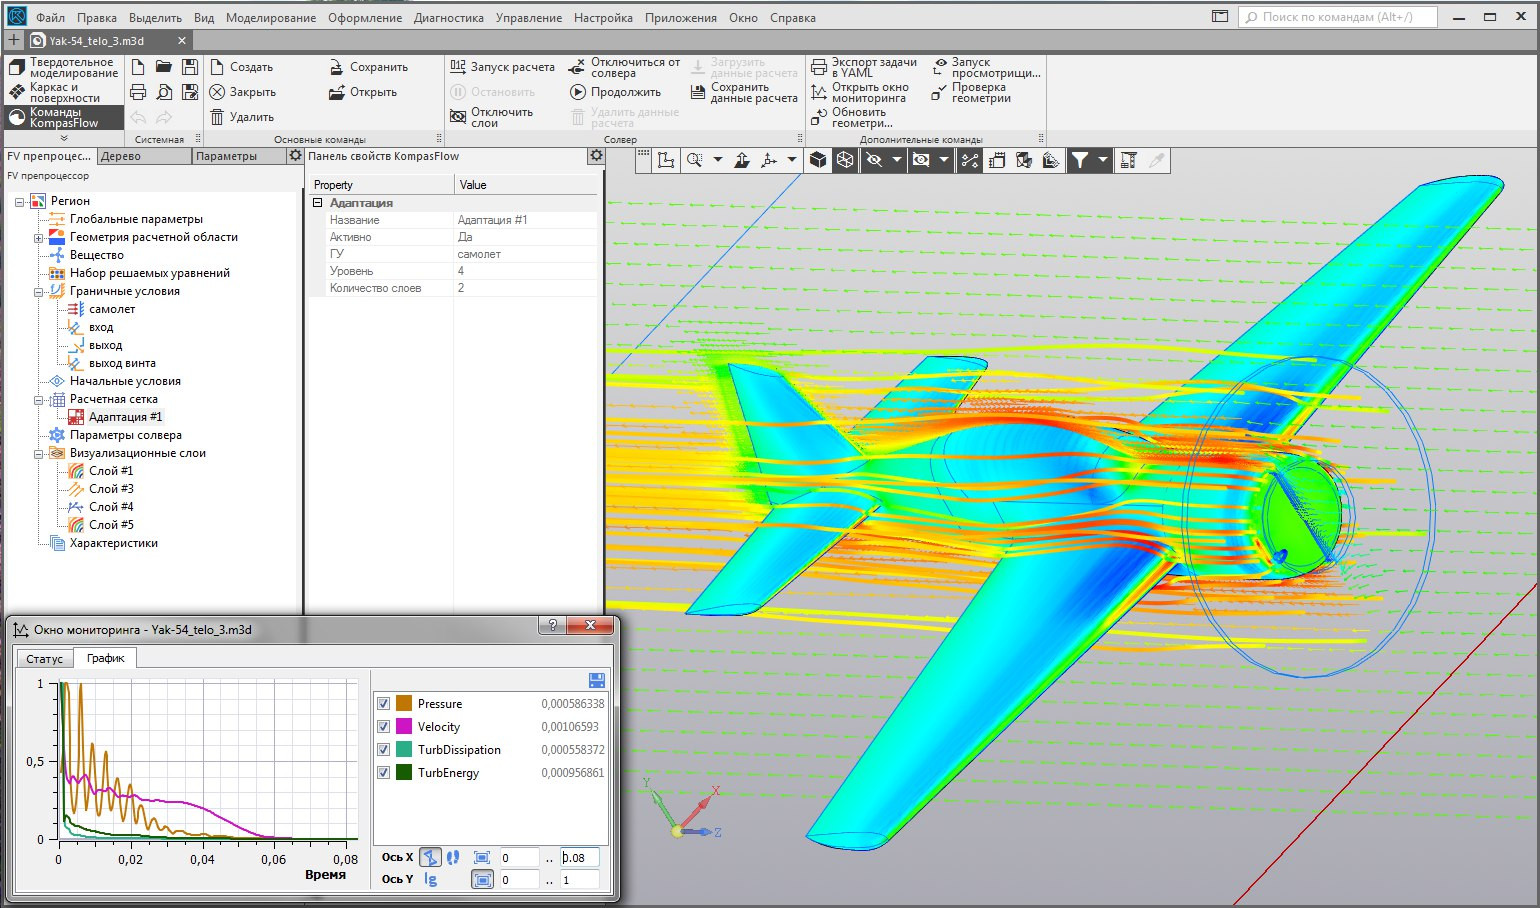The width and height of the screenshot is (1540, 908).
Task: Uncheck the Pressure graph checkbox
Action: click(x=383, y=703)
